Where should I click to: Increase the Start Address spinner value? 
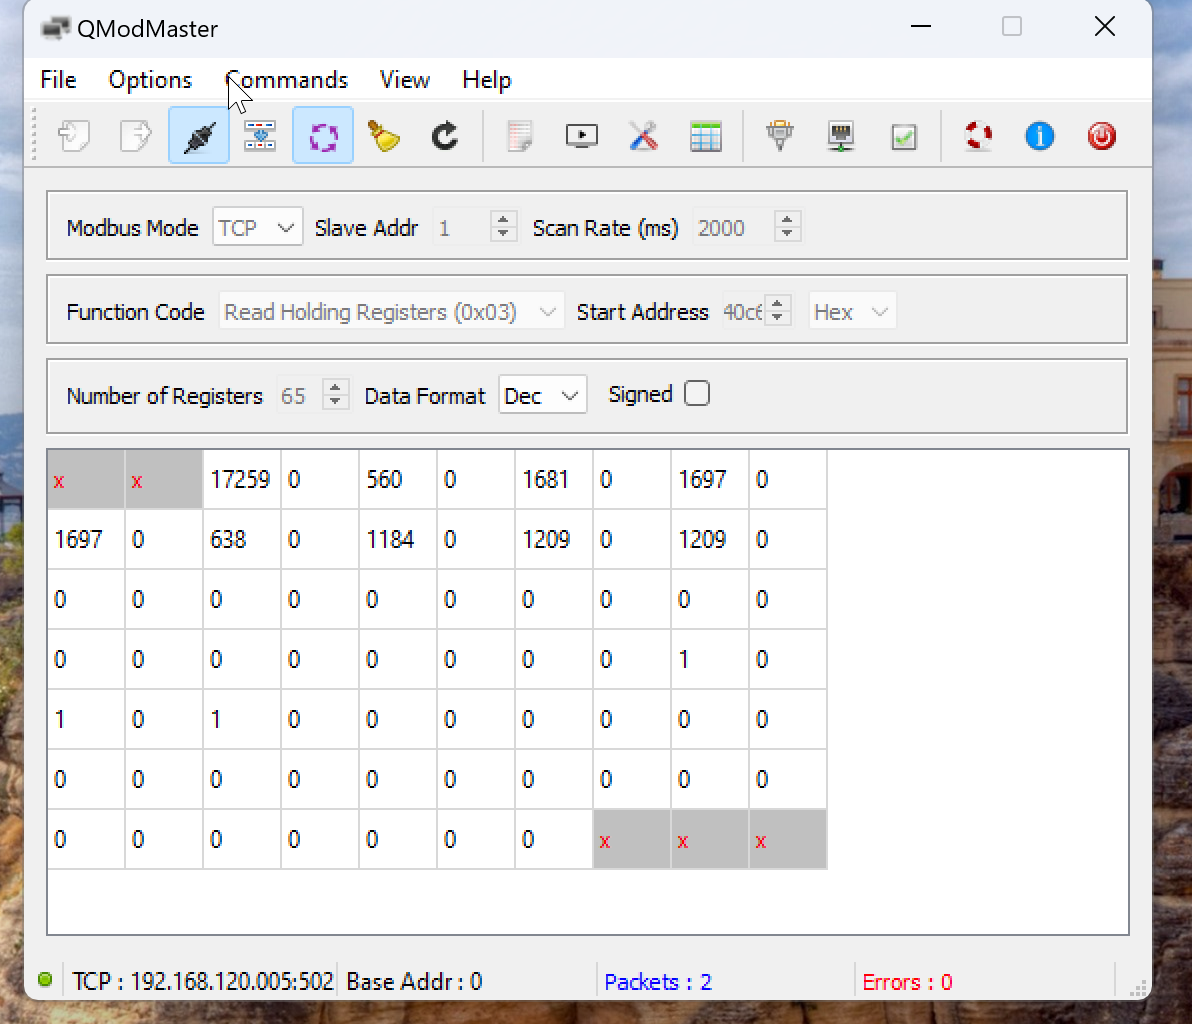(777, 303)
